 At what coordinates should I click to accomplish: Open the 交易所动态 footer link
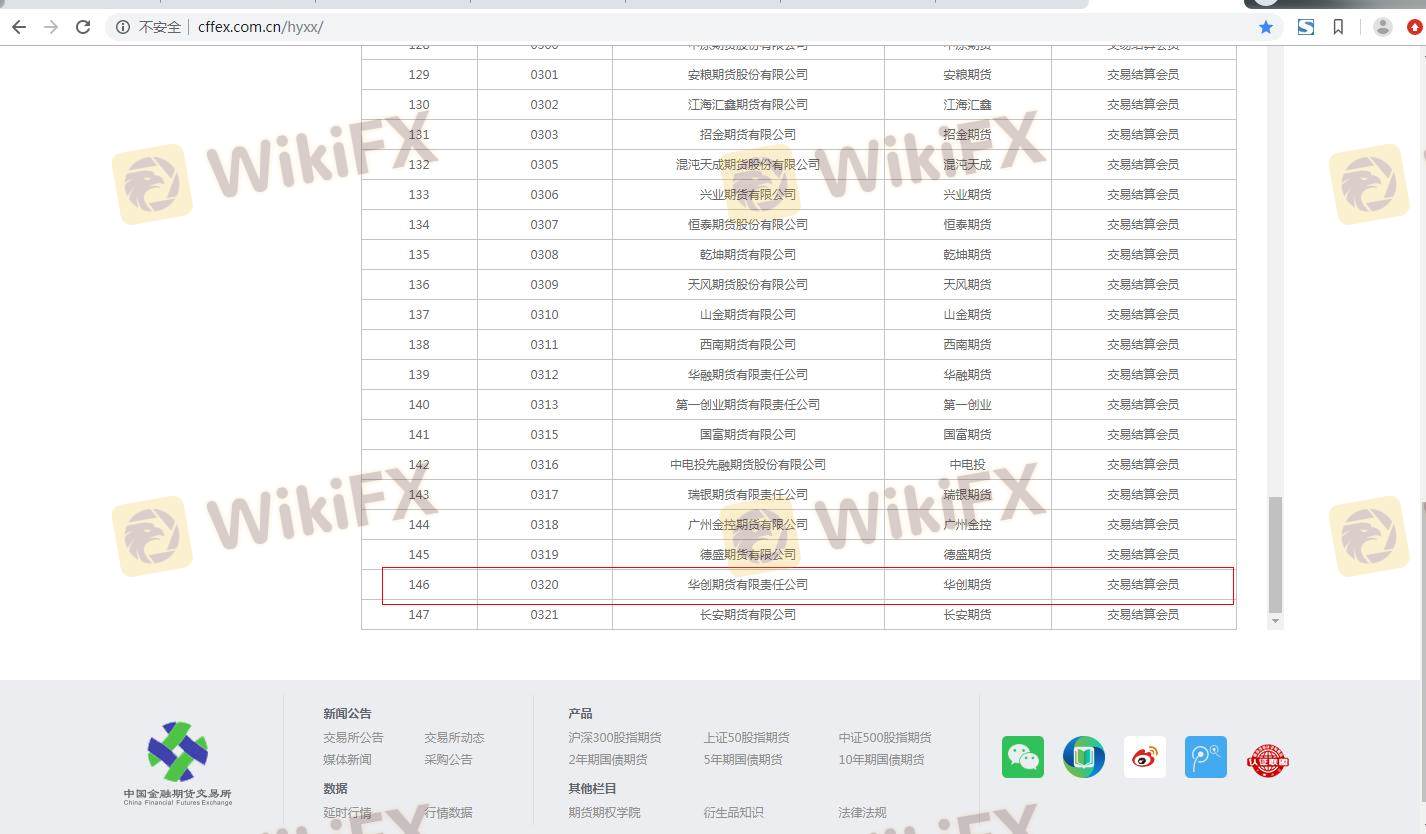pyautogui.click(x=454, y=737)
